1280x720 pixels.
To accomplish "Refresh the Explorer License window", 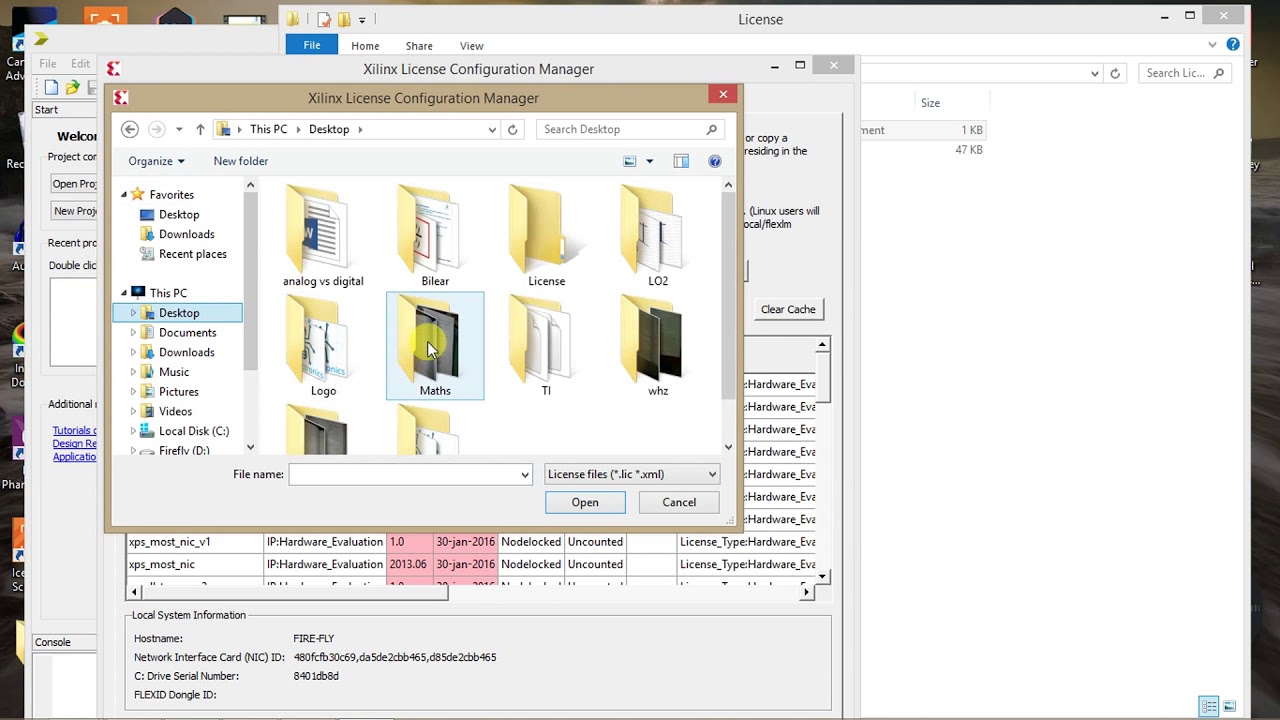I will pyautogui.click(x=1115, y=73).
